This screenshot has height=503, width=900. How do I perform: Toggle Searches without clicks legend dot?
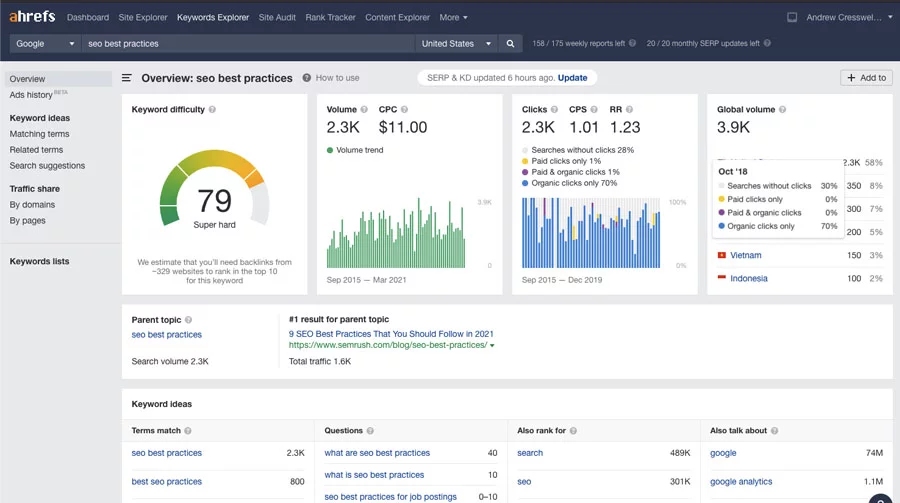[525, 150]
